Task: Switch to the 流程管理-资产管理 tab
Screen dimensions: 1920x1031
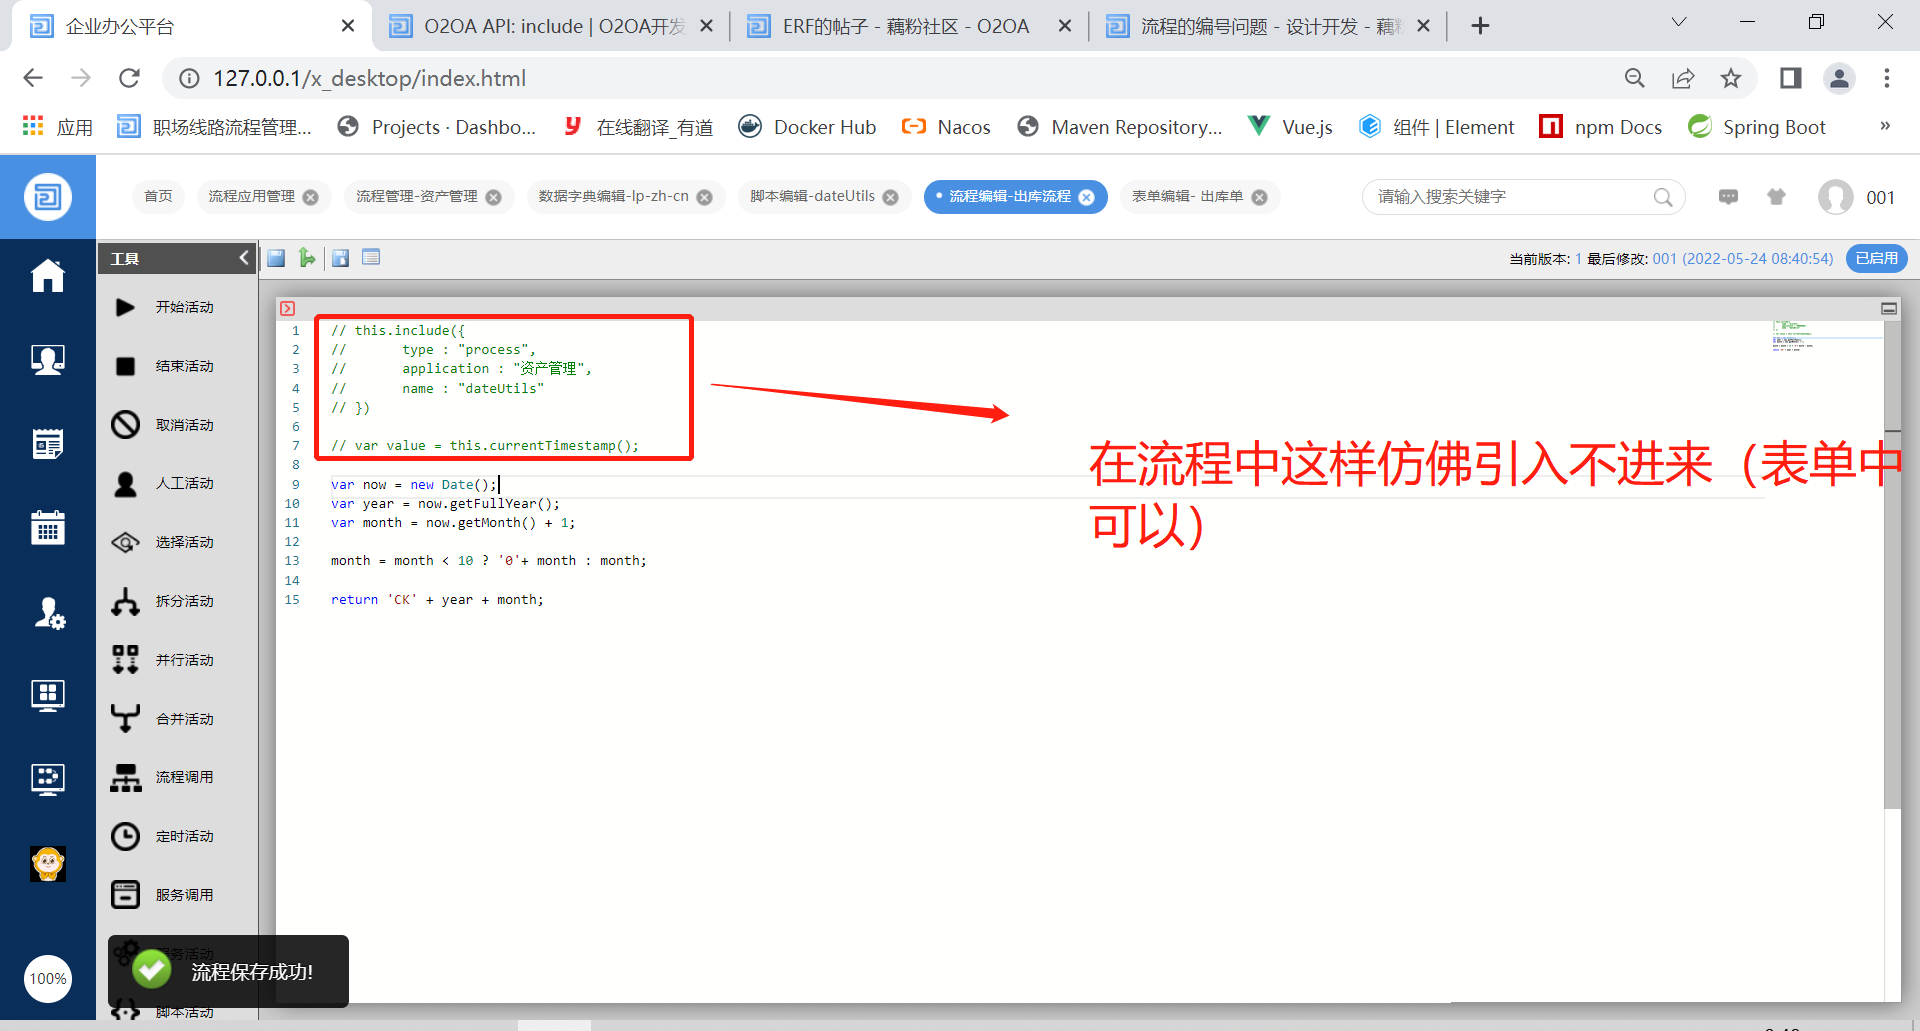Action: pos(417,197)
